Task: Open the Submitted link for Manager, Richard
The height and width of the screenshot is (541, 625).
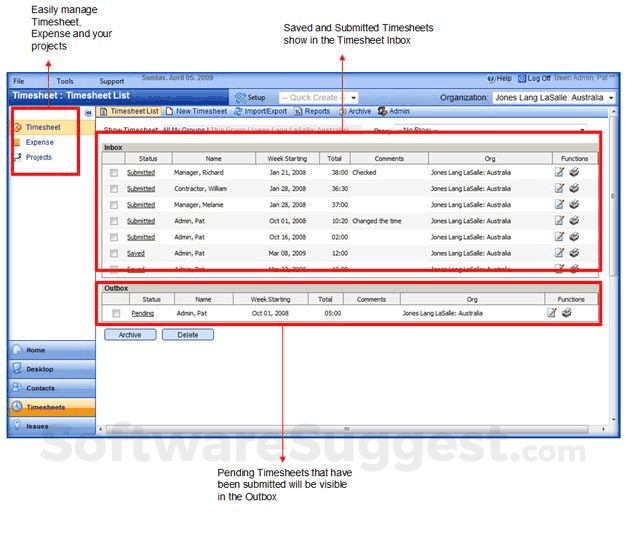Action: point(141,173)
